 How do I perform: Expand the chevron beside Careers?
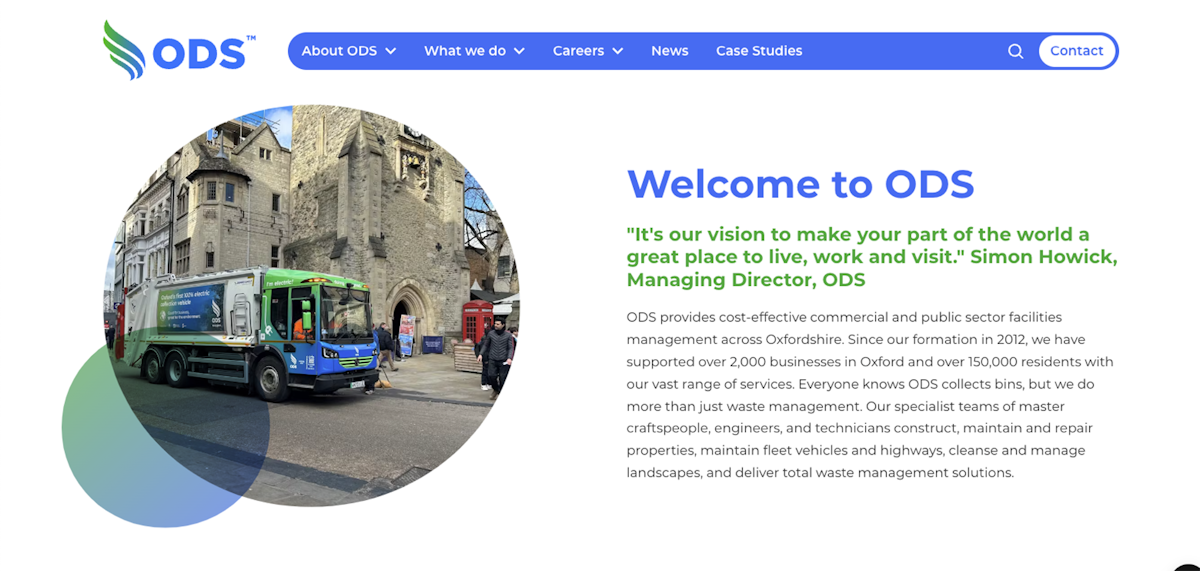(x=618, y=51)
